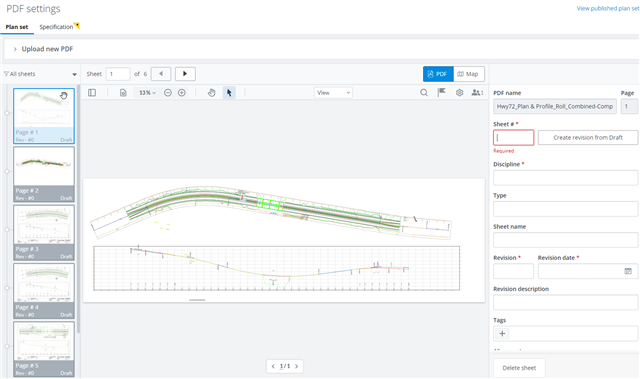Viewport: 640px width, 379px height.
Task: Open the Type field dropdown
Action: coord(565,209)
